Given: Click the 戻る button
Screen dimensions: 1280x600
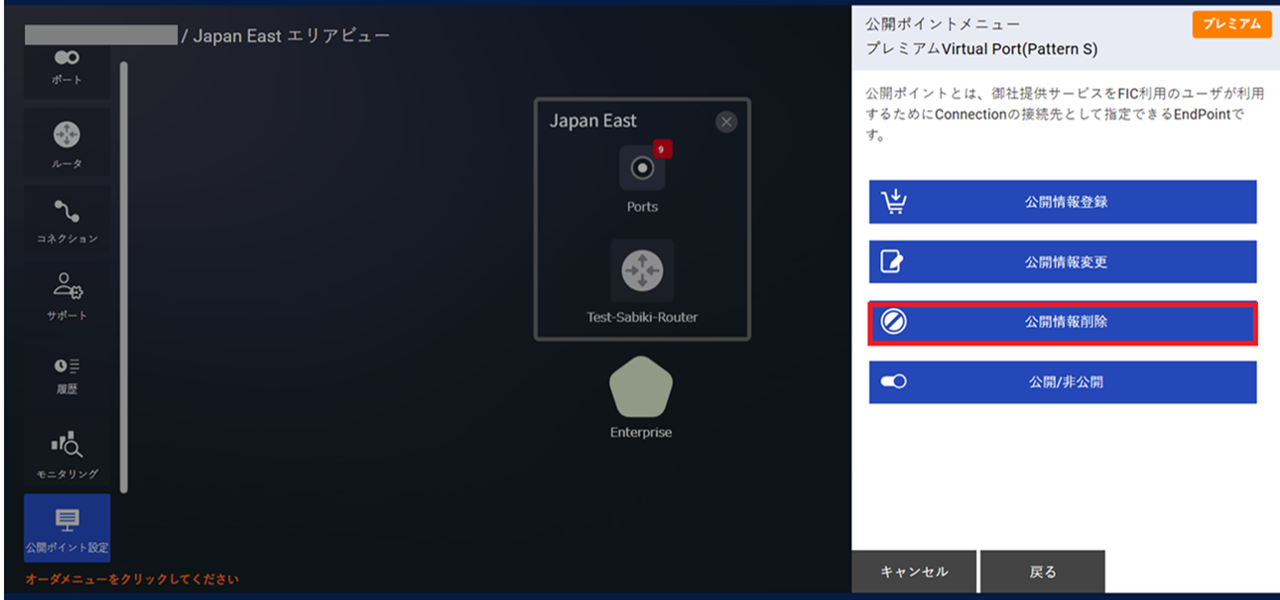Looking at the screenshot, I should point(1043,571).
